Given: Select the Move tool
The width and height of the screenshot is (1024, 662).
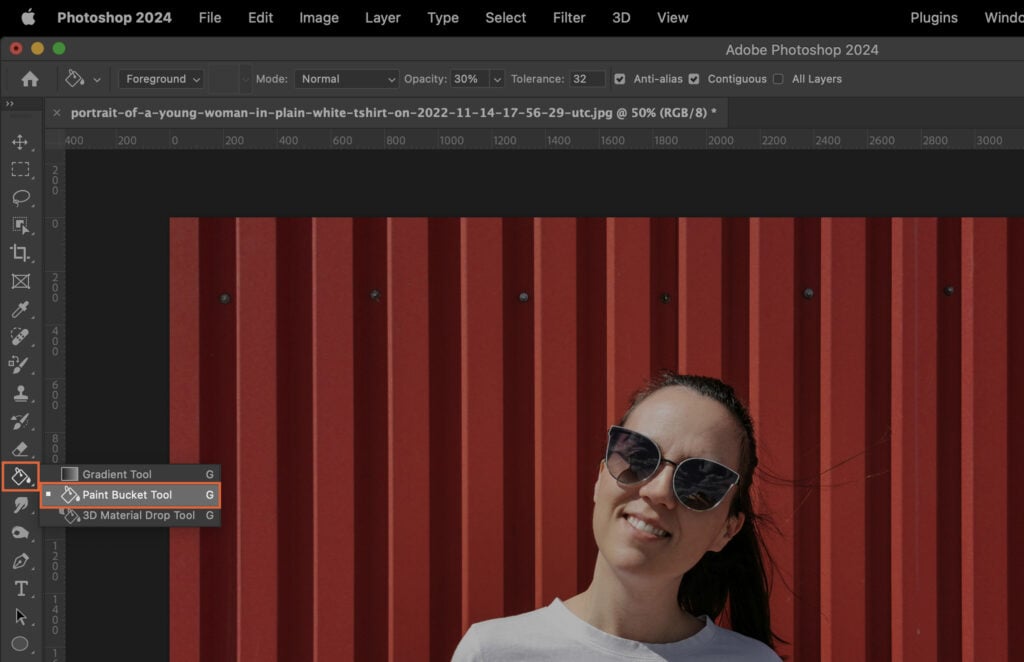Looking at the screenshot, I should click(x=22, y=142).
